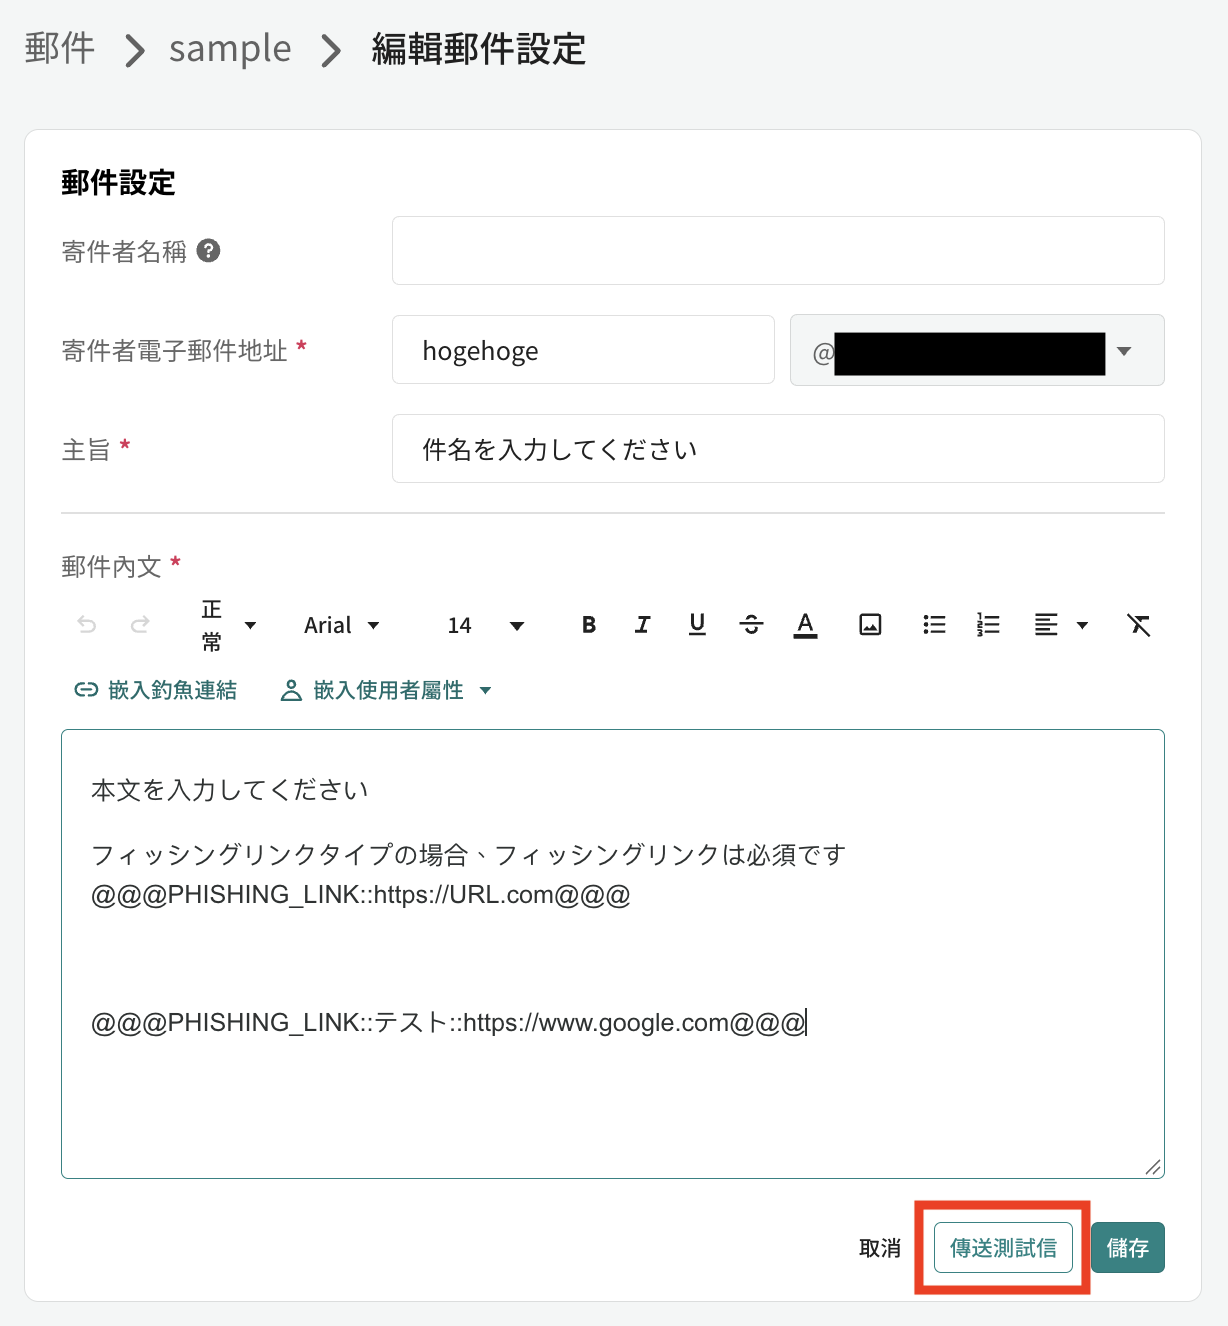Screen dimensions: 1228x1326
Task: Focus the 寄件者名稱 input field
Action: tap(778, 250)
